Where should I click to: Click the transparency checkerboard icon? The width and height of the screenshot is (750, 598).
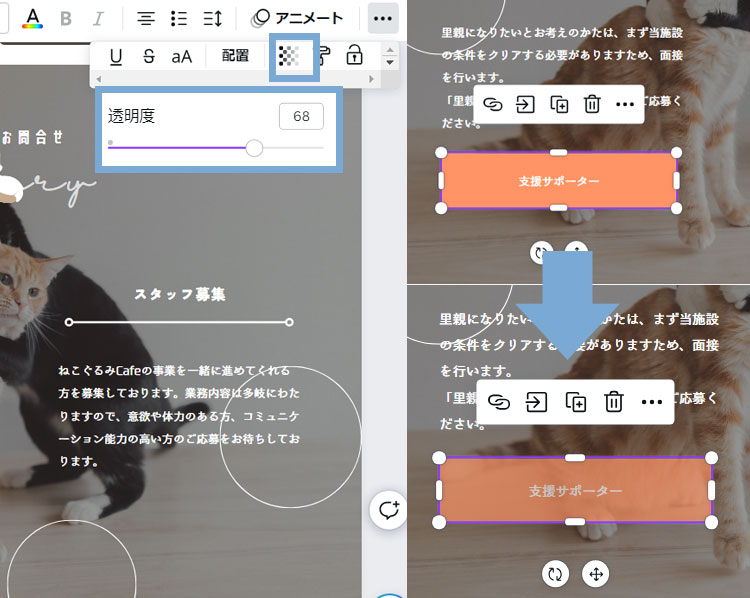[289, 56]
